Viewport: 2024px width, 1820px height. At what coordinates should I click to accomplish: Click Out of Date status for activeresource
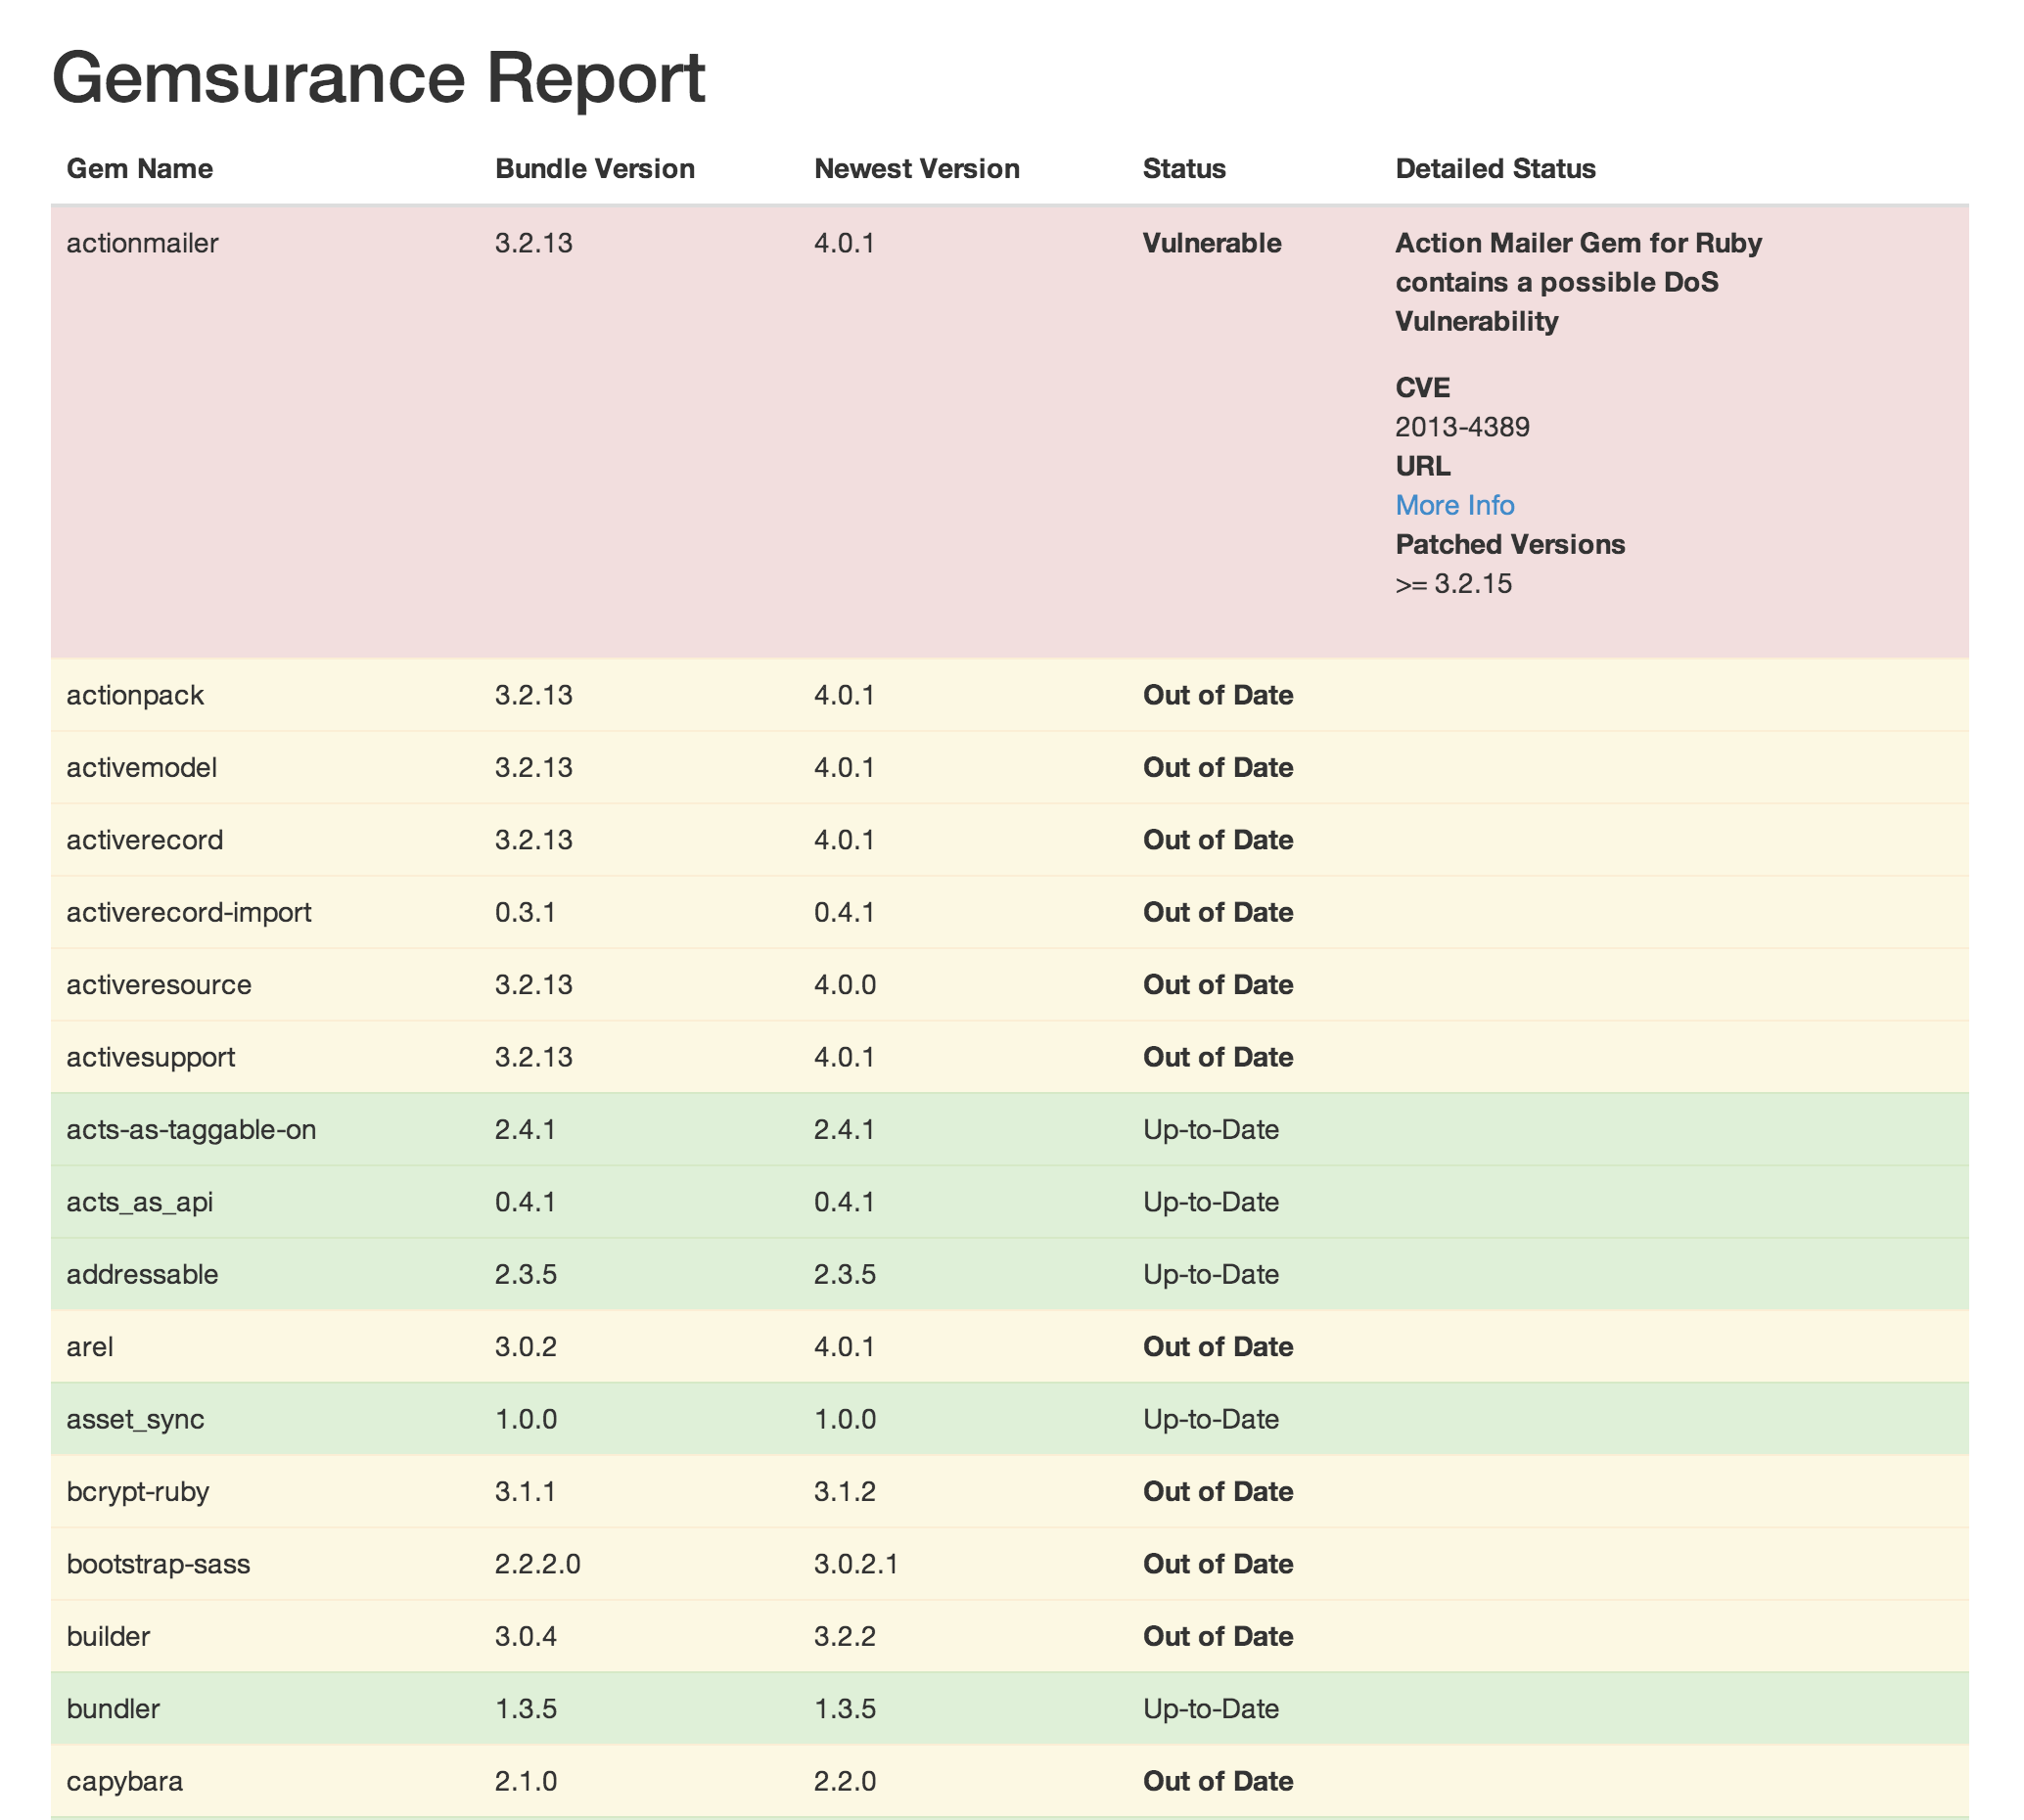click(1217, 985)
